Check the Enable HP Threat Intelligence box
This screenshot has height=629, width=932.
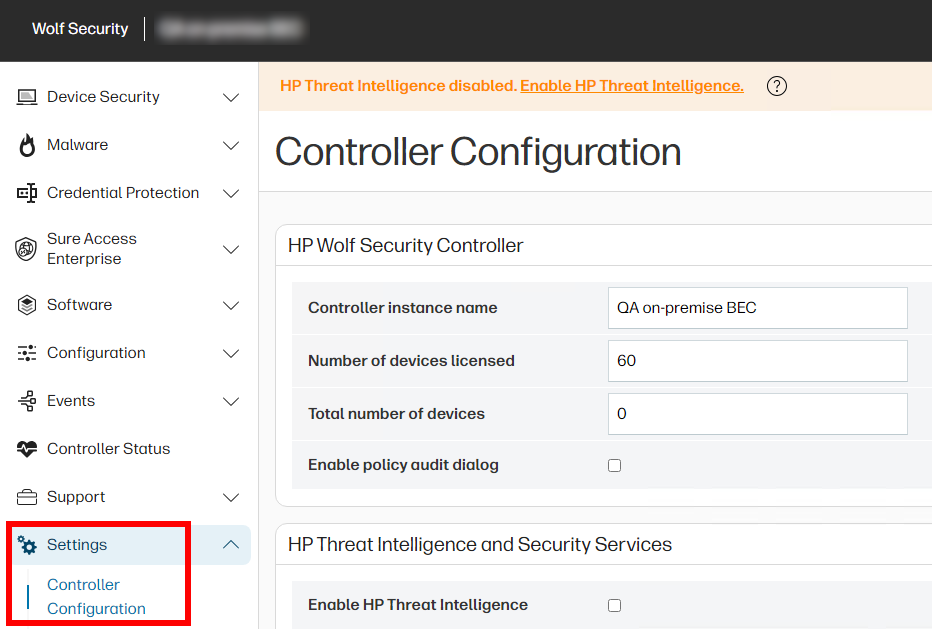click(614, 605)
